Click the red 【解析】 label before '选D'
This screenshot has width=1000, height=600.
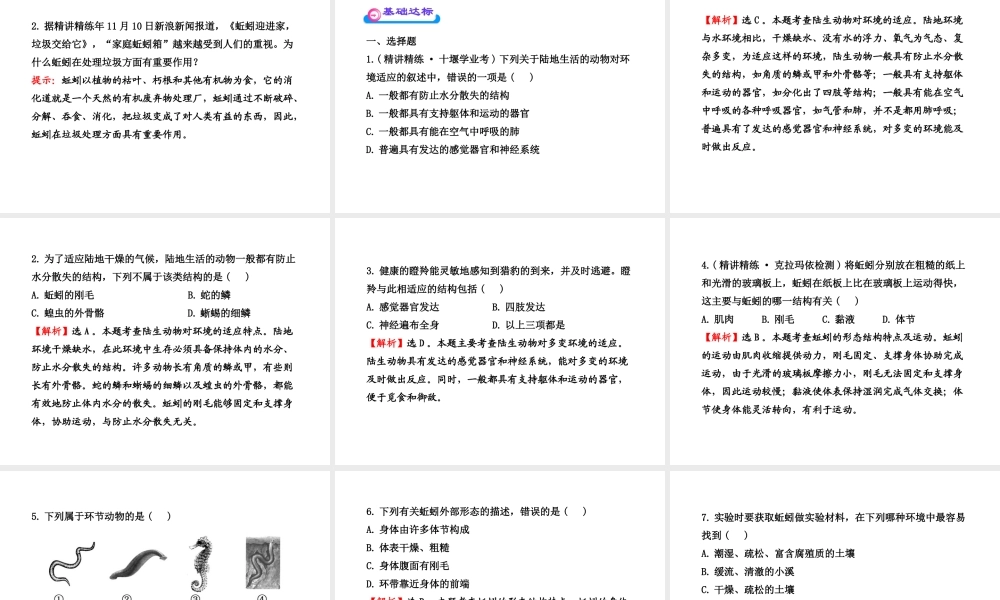point(385,343)
